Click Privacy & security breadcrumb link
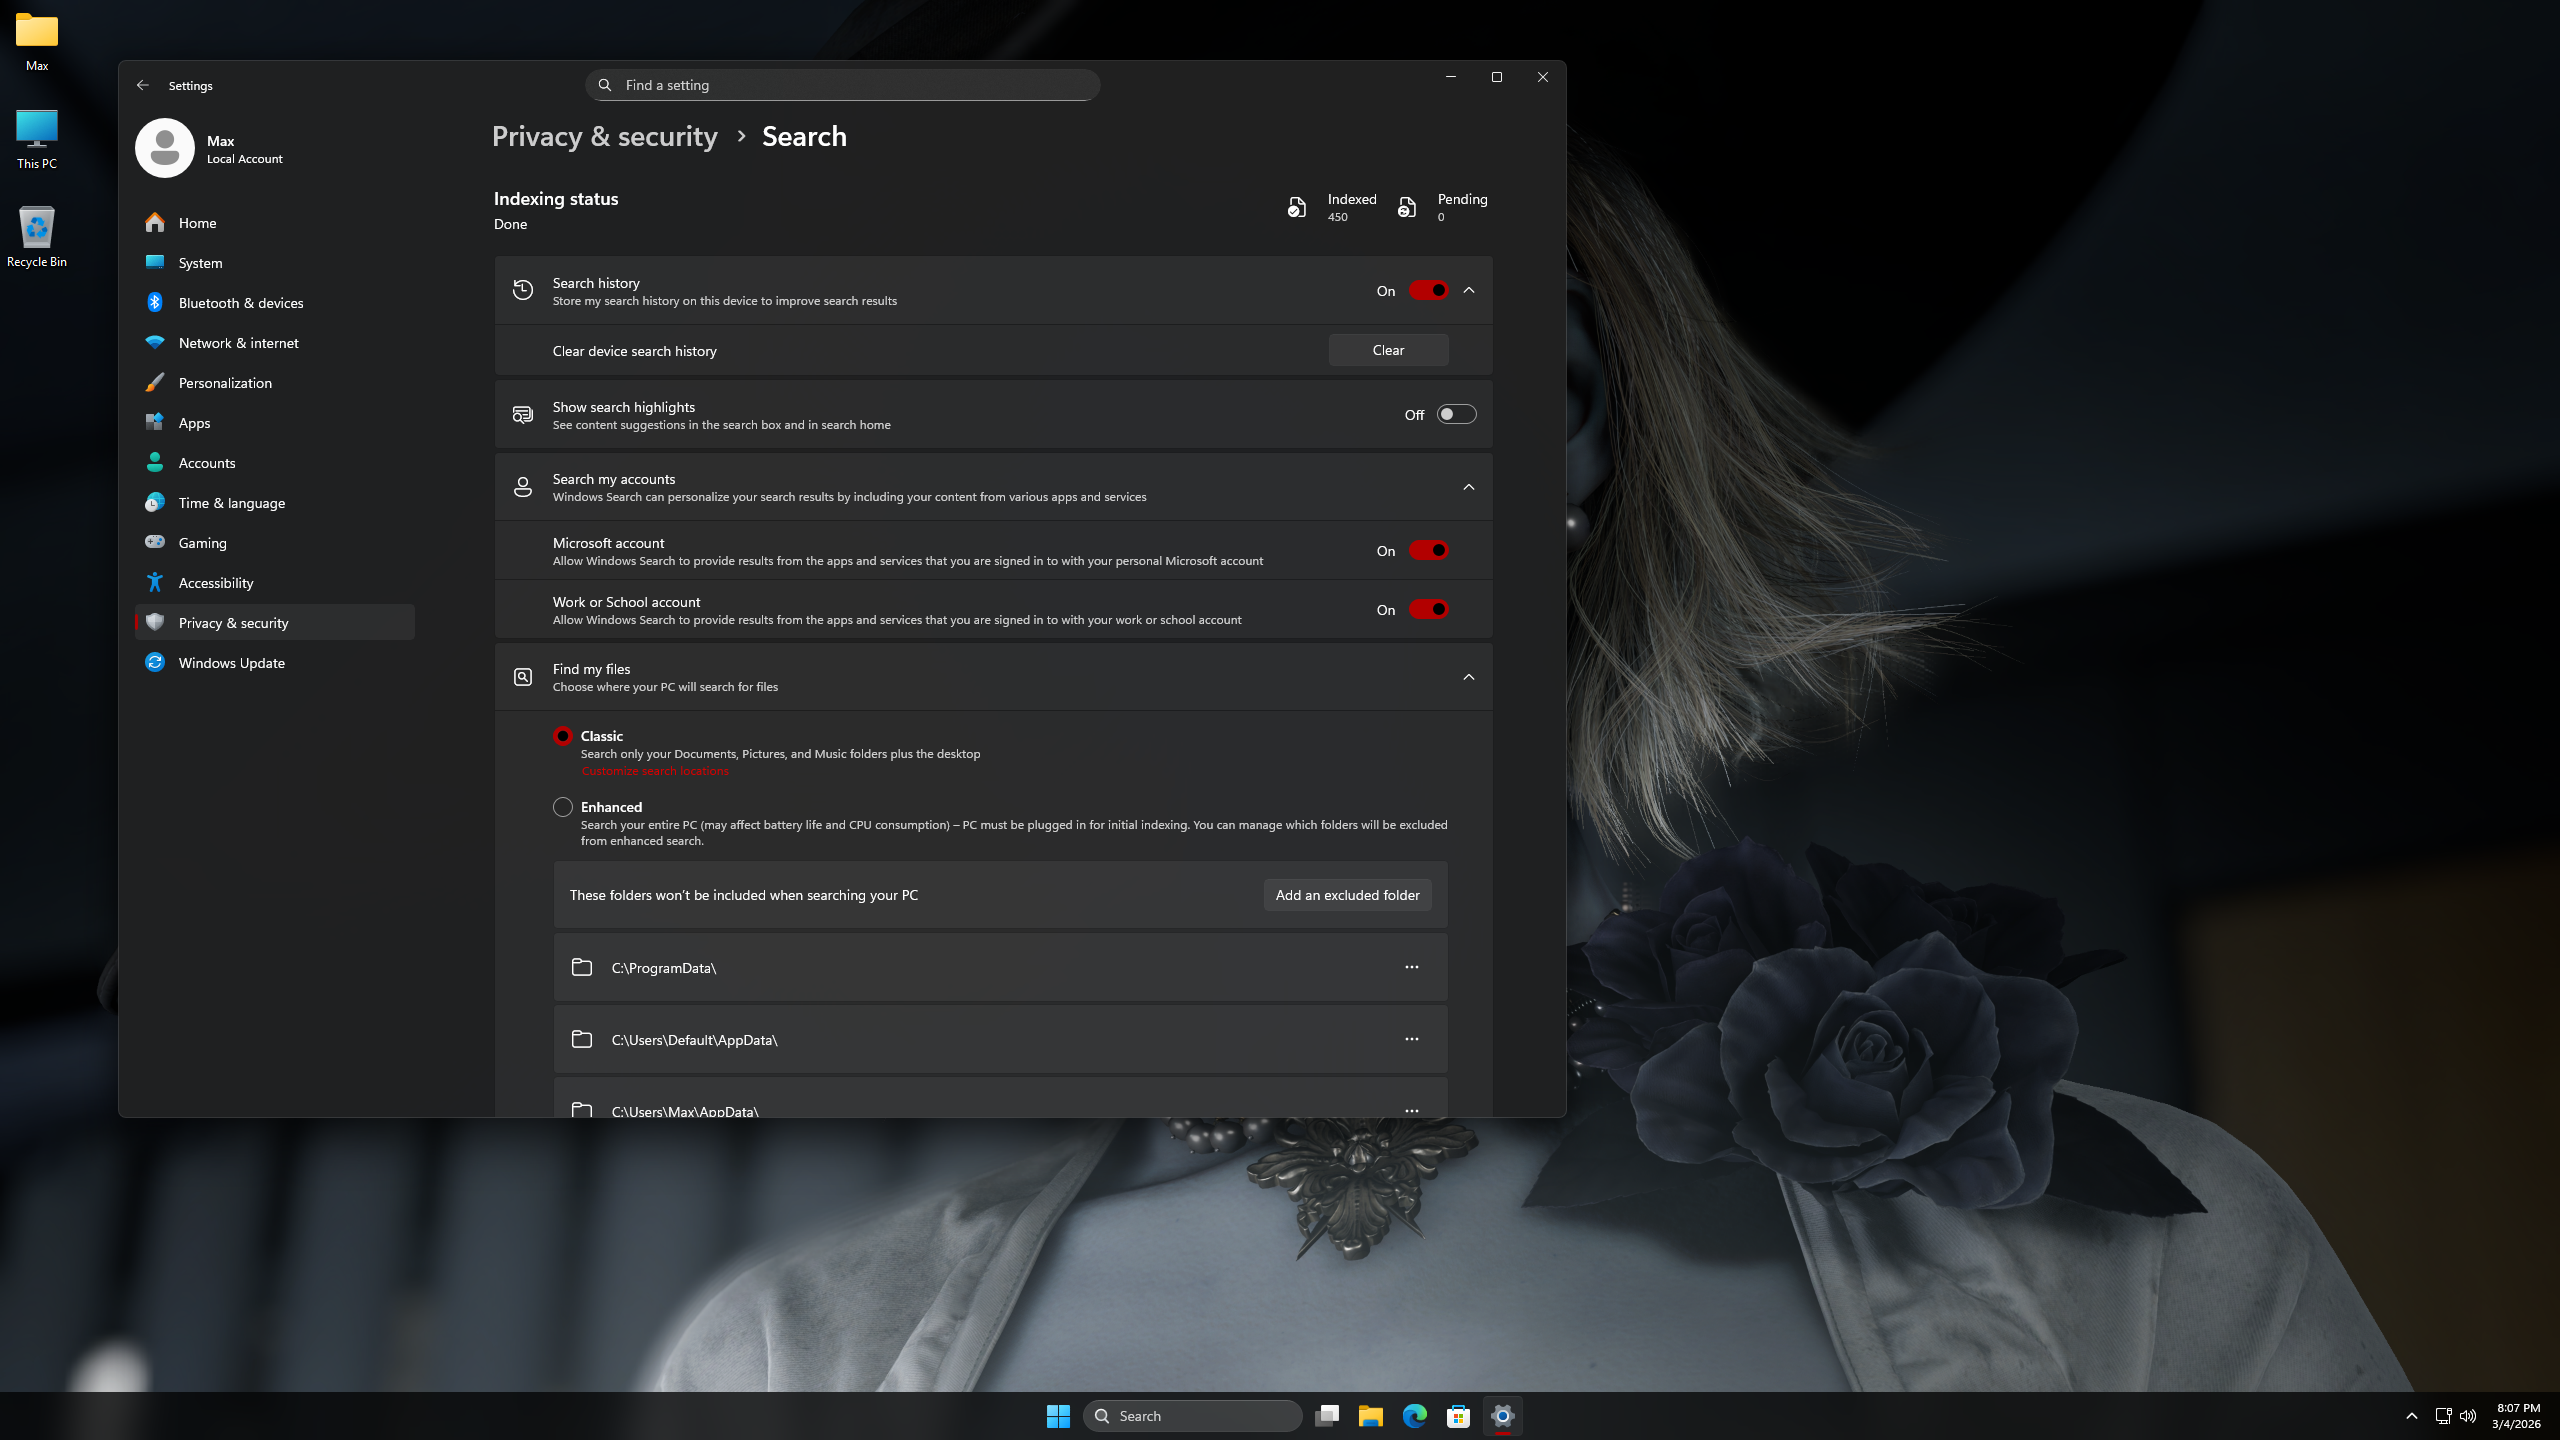The width and height of the screenshot is (2560, 1440). click(605, 137)
